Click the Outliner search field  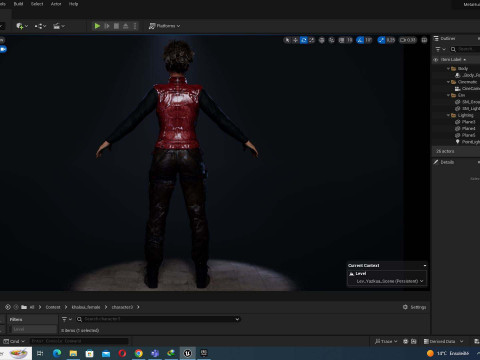coord(465,49)
